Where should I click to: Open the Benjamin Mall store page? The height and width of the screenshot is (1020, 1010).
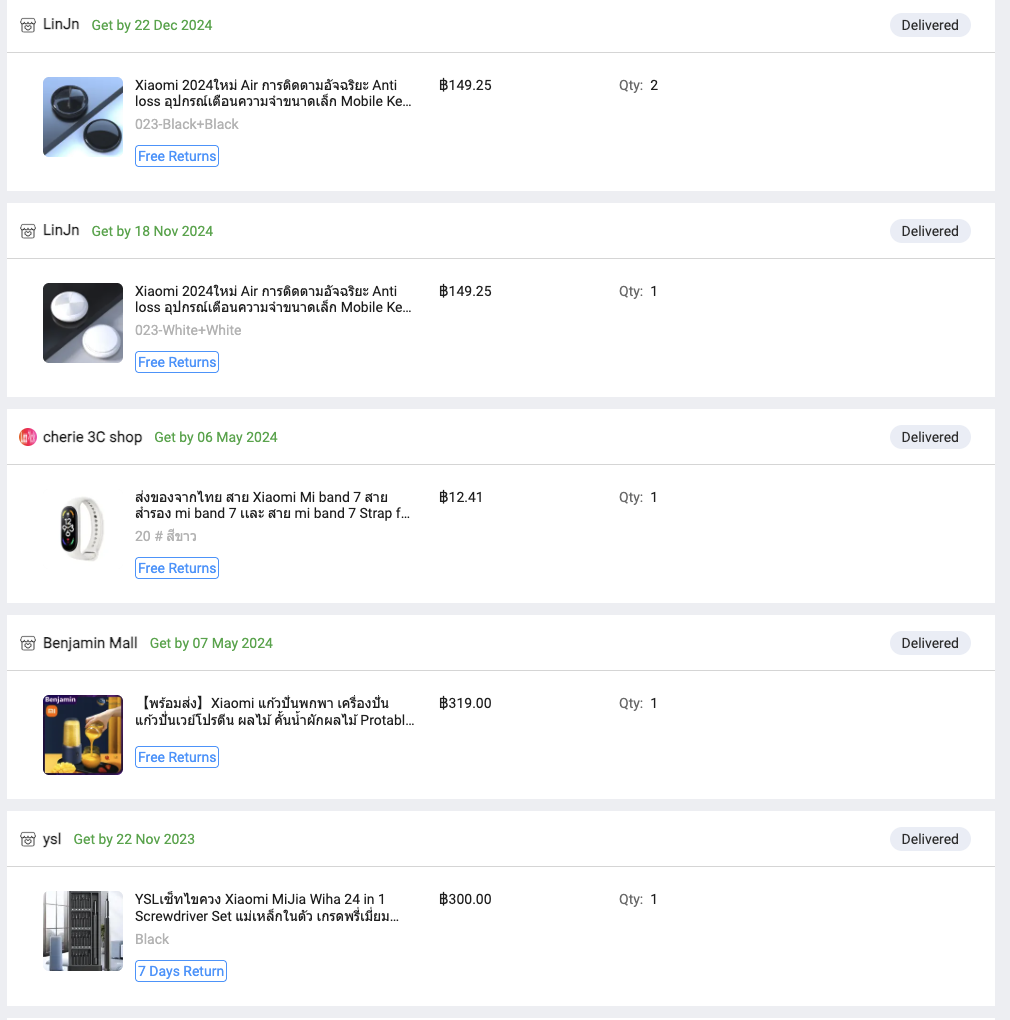90,643
